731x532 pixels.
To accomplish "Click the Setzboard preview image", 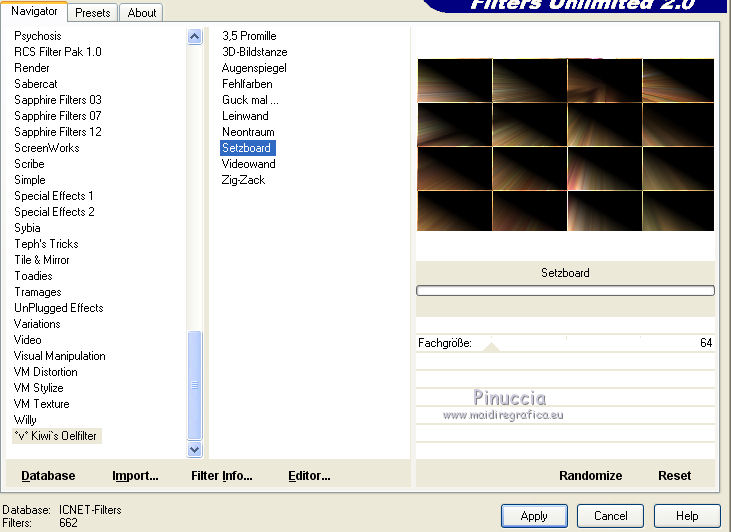I will [x=565, y=145].
